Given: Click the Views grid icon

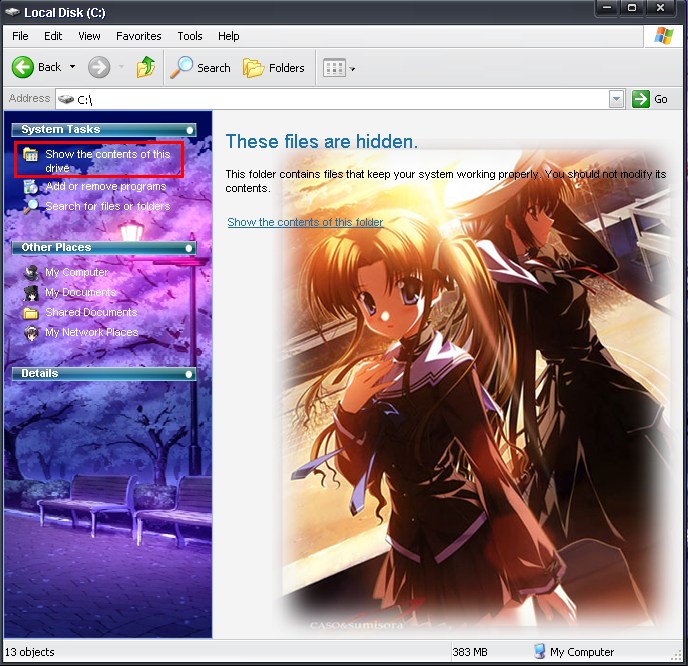Looking at the screenshot, I should click(x=334, y=68).
